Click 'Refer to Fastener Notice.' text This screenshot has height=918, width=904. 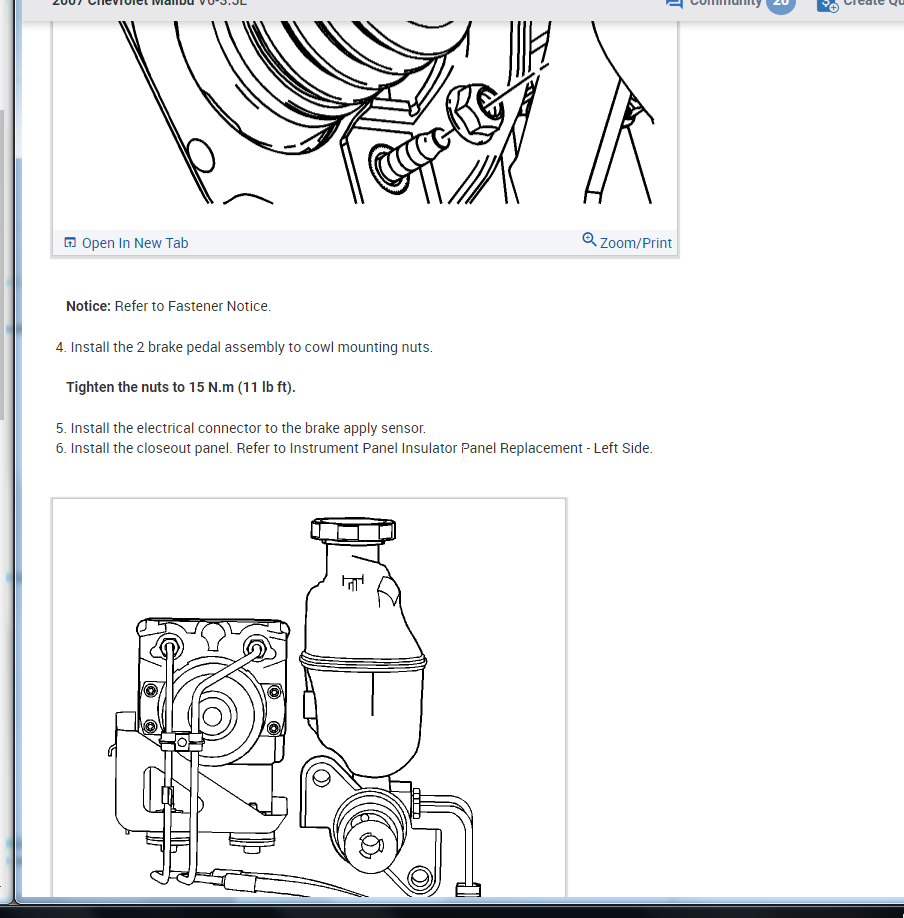193,306
